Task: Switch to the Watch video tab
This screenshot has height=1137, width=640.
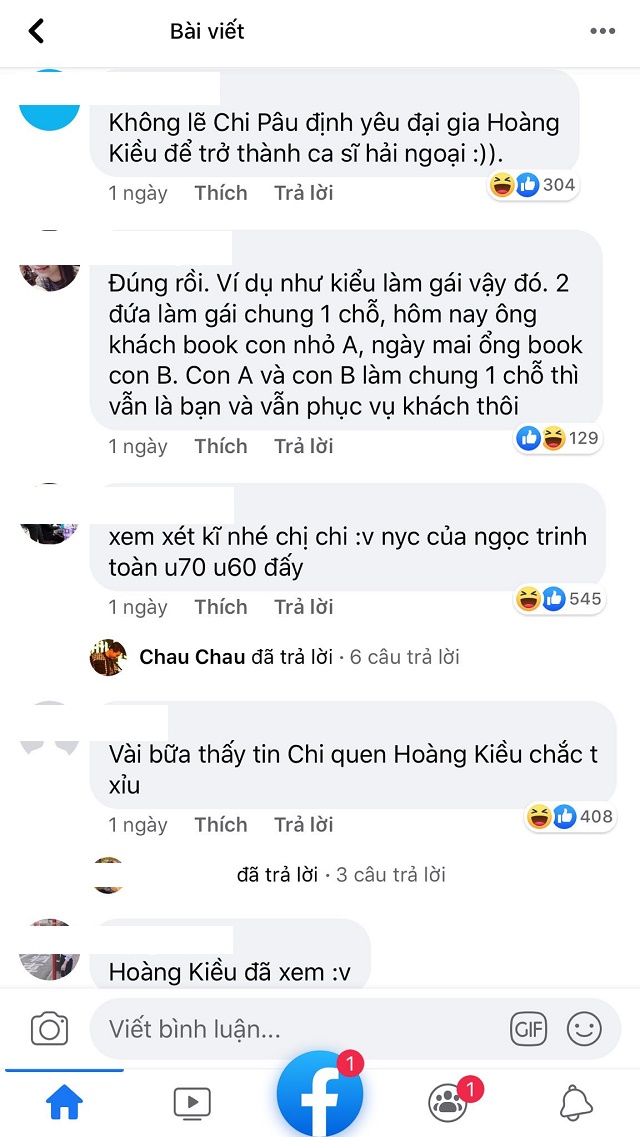Action: 192,1104
